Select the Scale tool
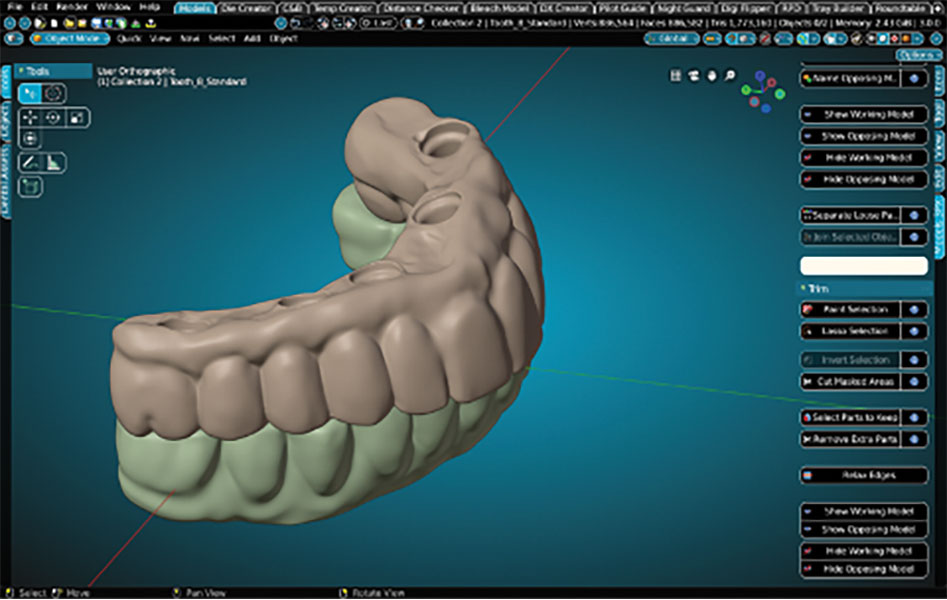947x600 pixels. click(77, 117)
